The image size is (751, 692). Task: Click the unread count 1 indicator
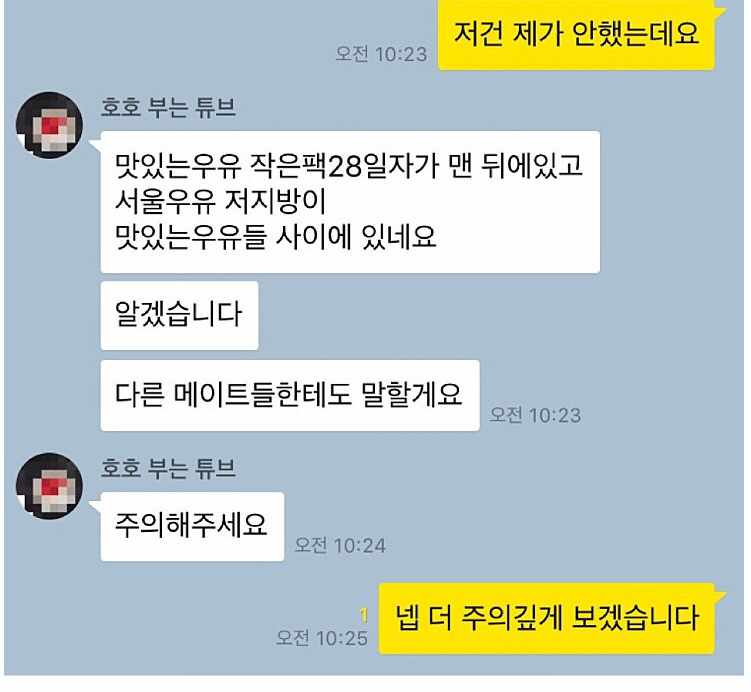[x=364, y=615]
